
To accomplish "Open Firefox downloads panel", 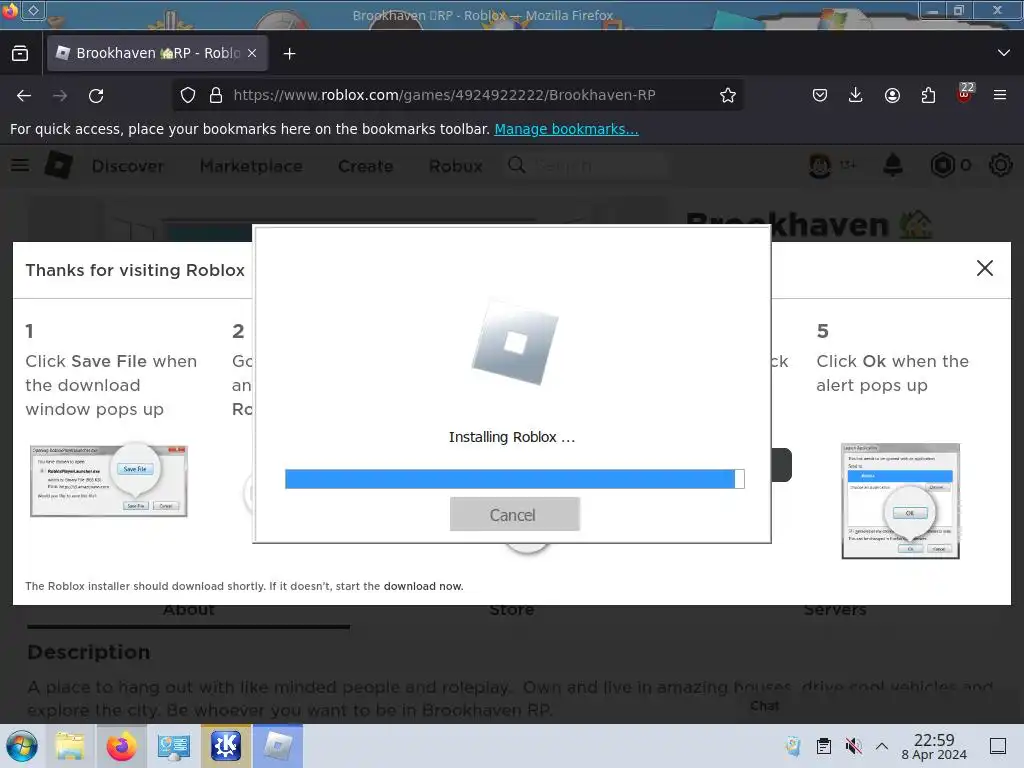I will coord(856,95).
